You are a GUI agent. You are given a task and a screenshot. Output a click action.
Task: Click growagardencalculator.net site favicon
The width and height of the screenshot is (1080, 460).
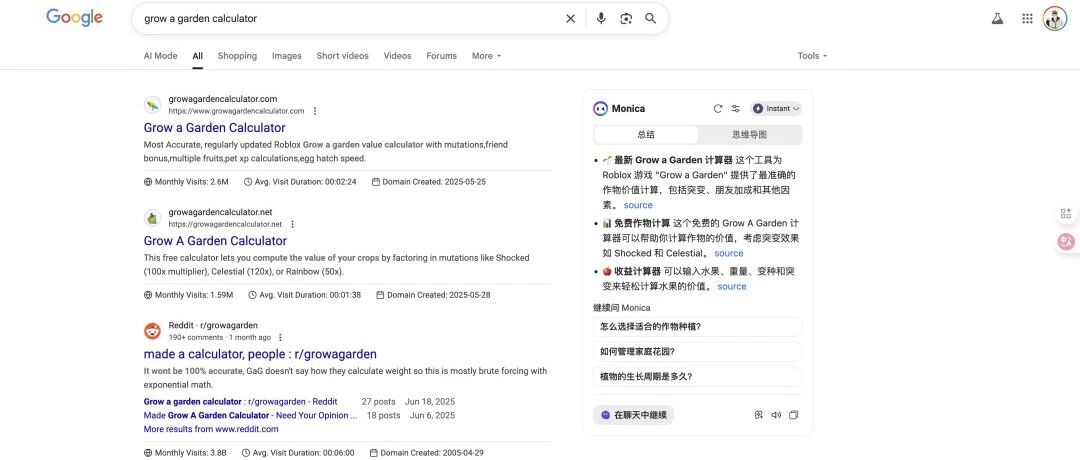click(152, 218)
